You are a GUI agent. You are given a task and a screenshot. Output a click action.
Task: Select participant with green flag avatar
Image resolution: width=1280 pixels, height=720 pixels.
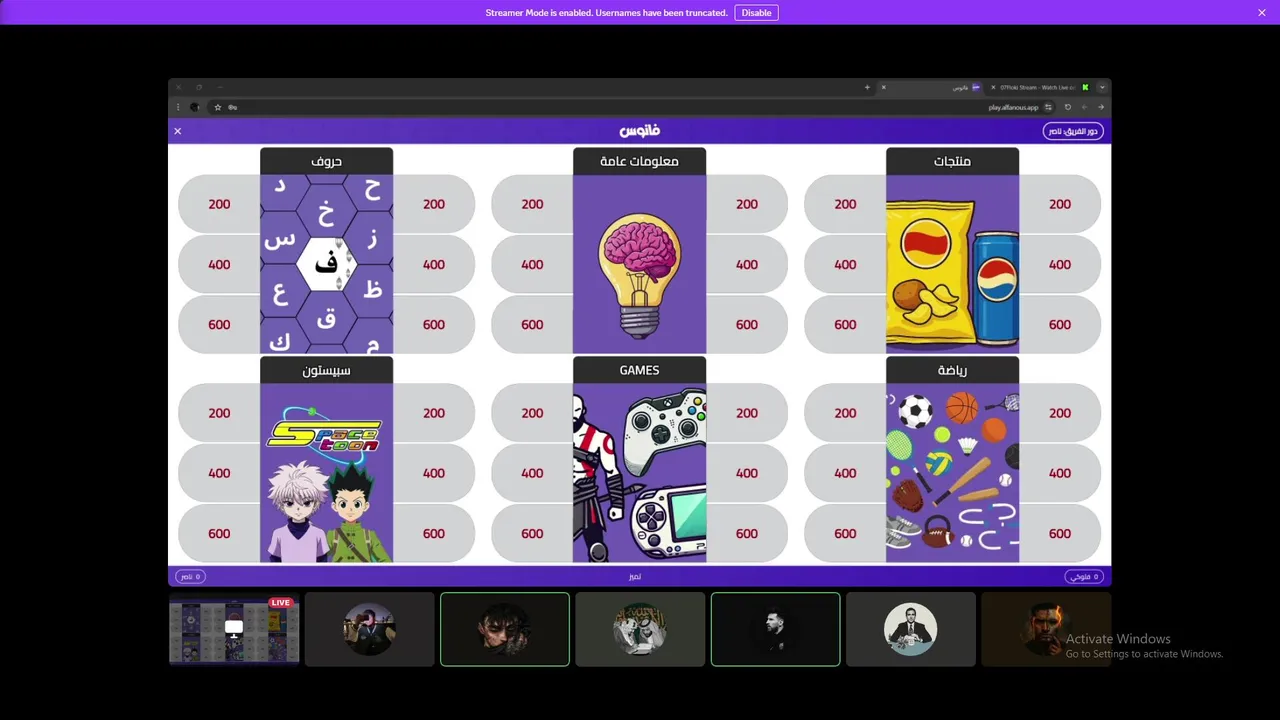pos(640,629)
